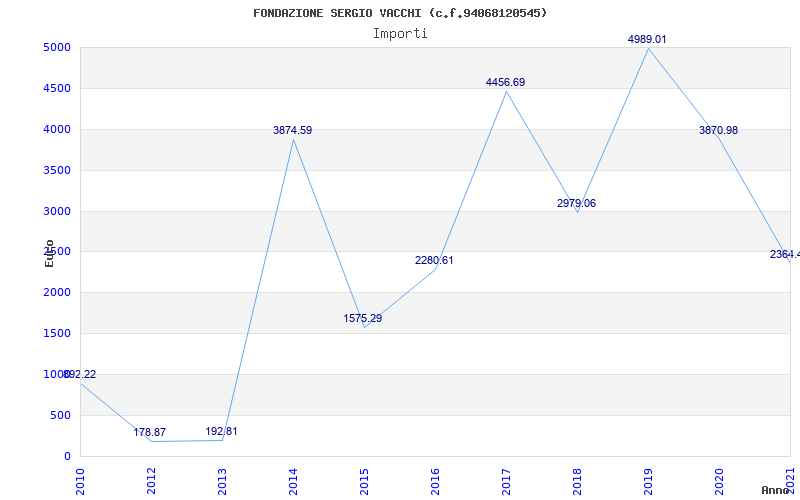
Task: Select the 3874.59 data label for 2014
Action: [x=292, y=130]
